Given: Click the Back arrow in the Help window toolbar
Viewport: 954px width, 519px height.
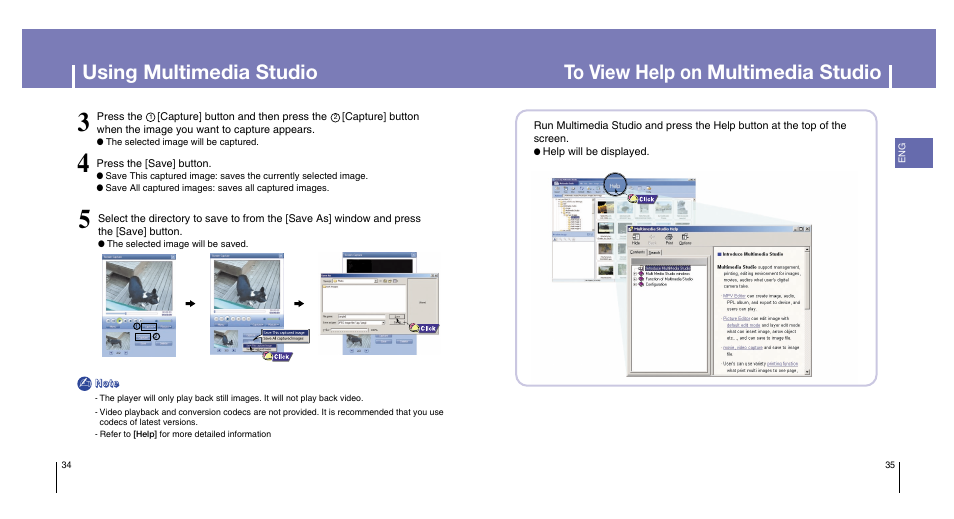Looking at the screenshot, I should (x=652, y=239).
